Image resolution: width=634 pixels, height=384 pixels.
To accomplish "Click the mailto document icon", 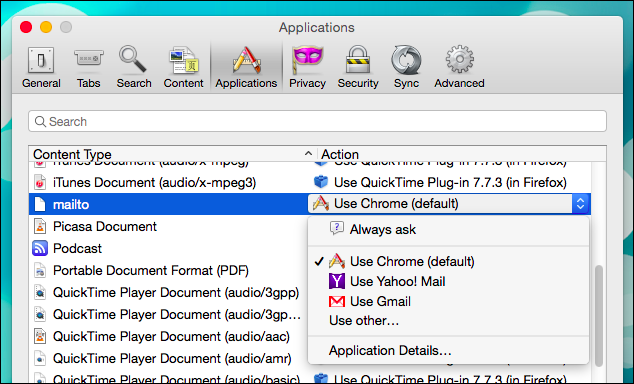I will pyautogui.click(x=40, y=204).
